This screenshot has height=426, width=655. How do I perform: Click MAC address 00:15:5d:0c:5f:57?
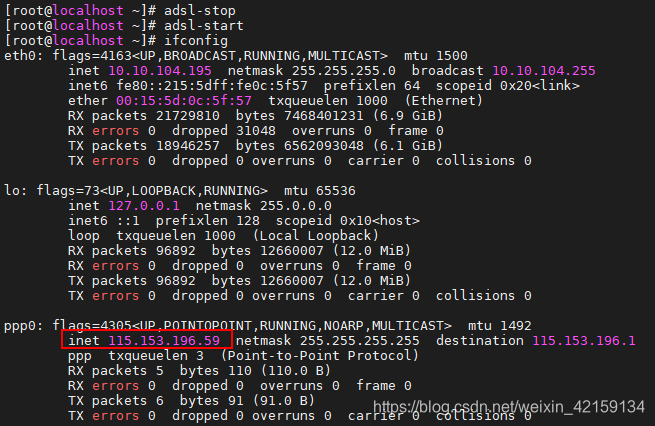pos(184,101)
